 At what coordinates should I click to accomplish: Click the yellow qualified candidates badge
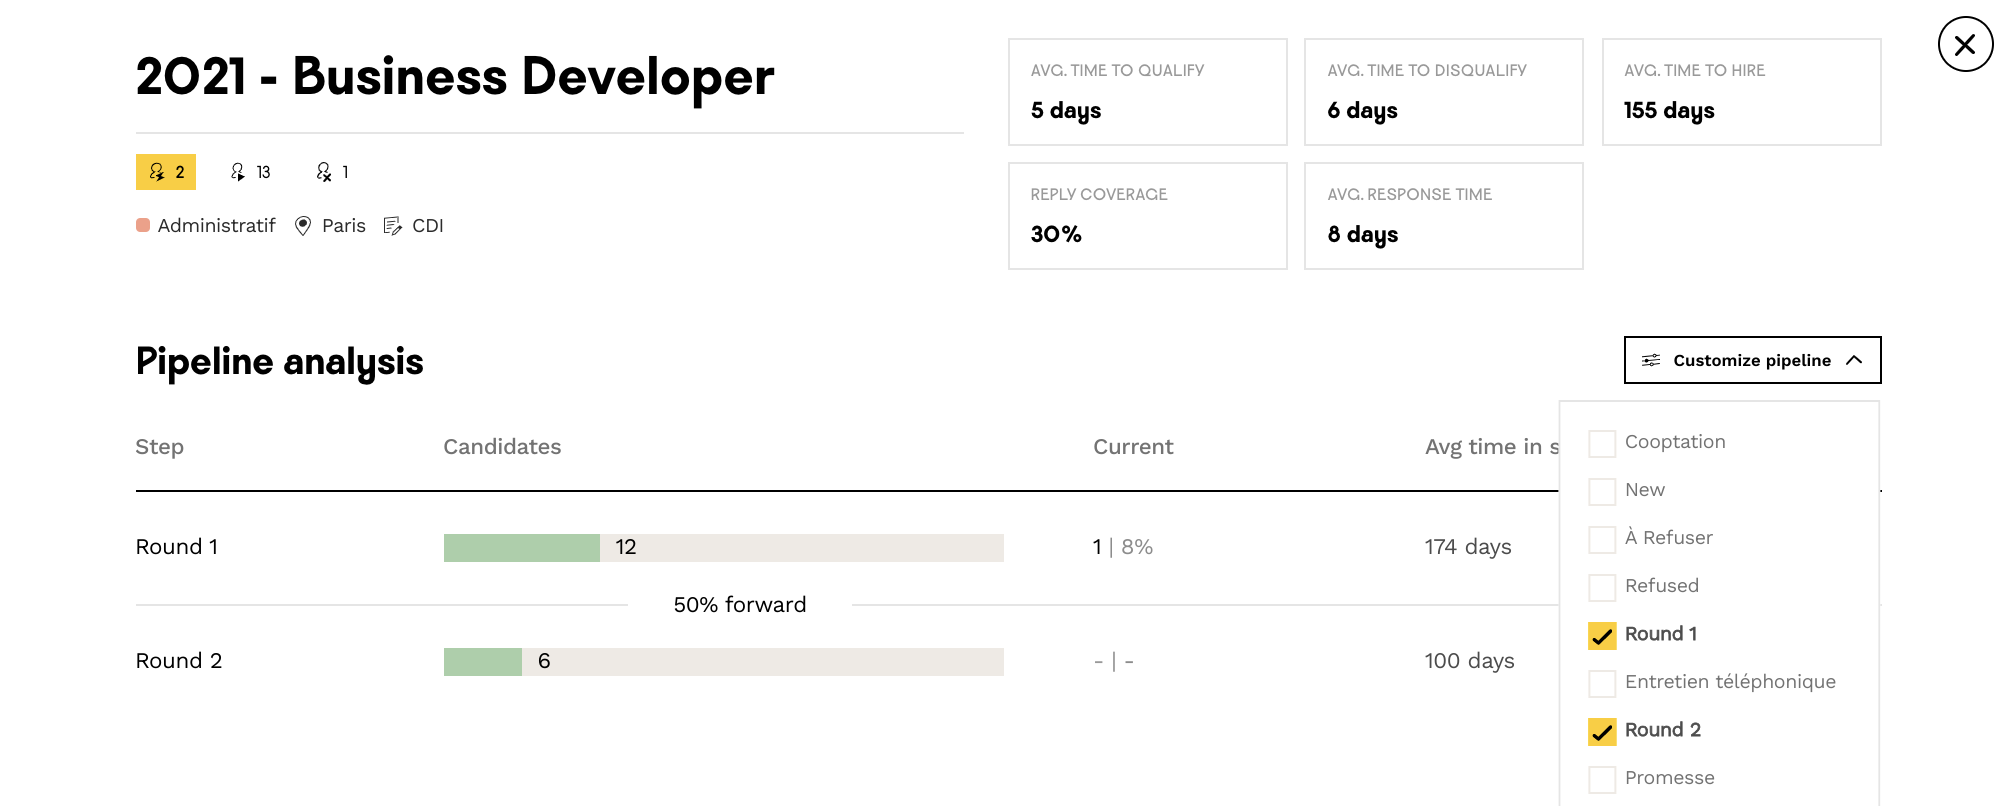(166, 172)
